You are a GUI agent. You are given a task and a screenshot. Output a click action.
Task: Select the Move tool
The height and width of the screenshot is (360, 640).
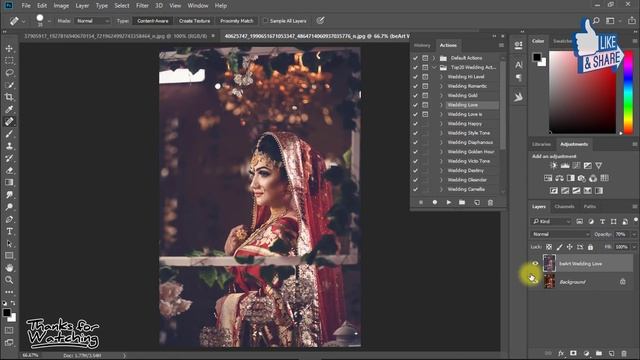[x=9, y=49]
